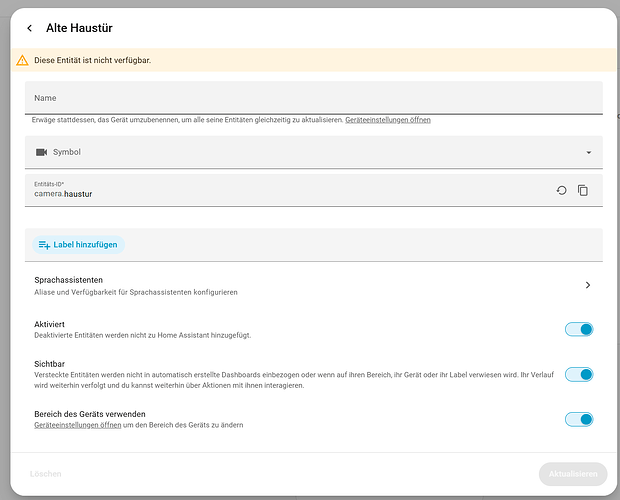The image size is (620, 500).
Task: Go back using the arrow beside Alte Haustür
Action: pos(30,28)
